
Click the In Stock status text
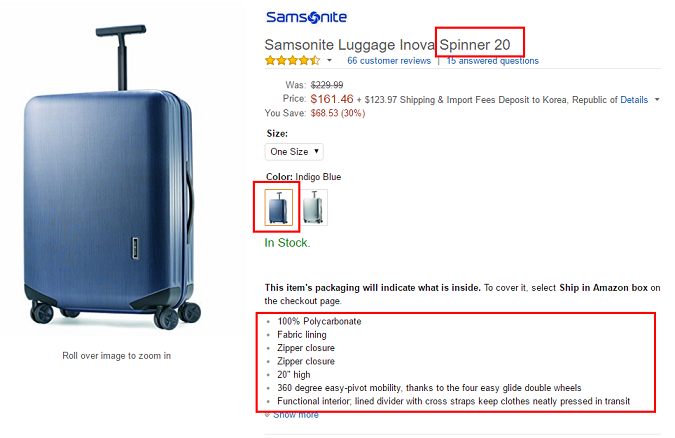(x=287, y=243)
